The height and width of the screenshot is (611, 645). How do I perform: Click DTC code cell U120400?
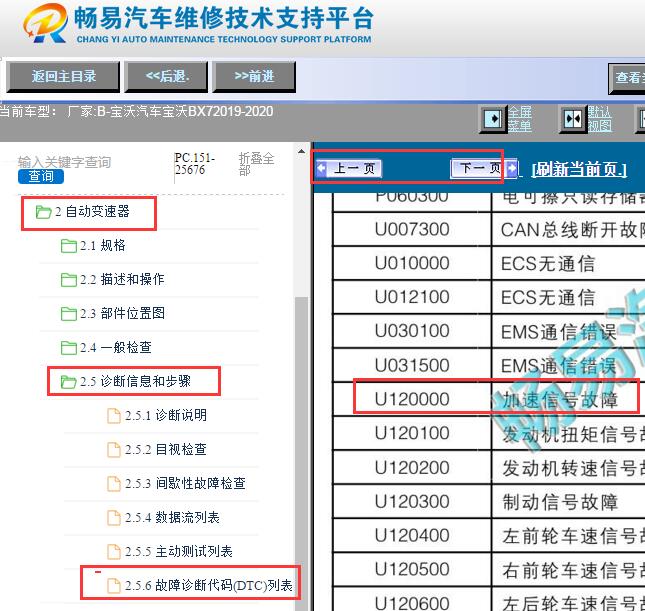(412, 535)
